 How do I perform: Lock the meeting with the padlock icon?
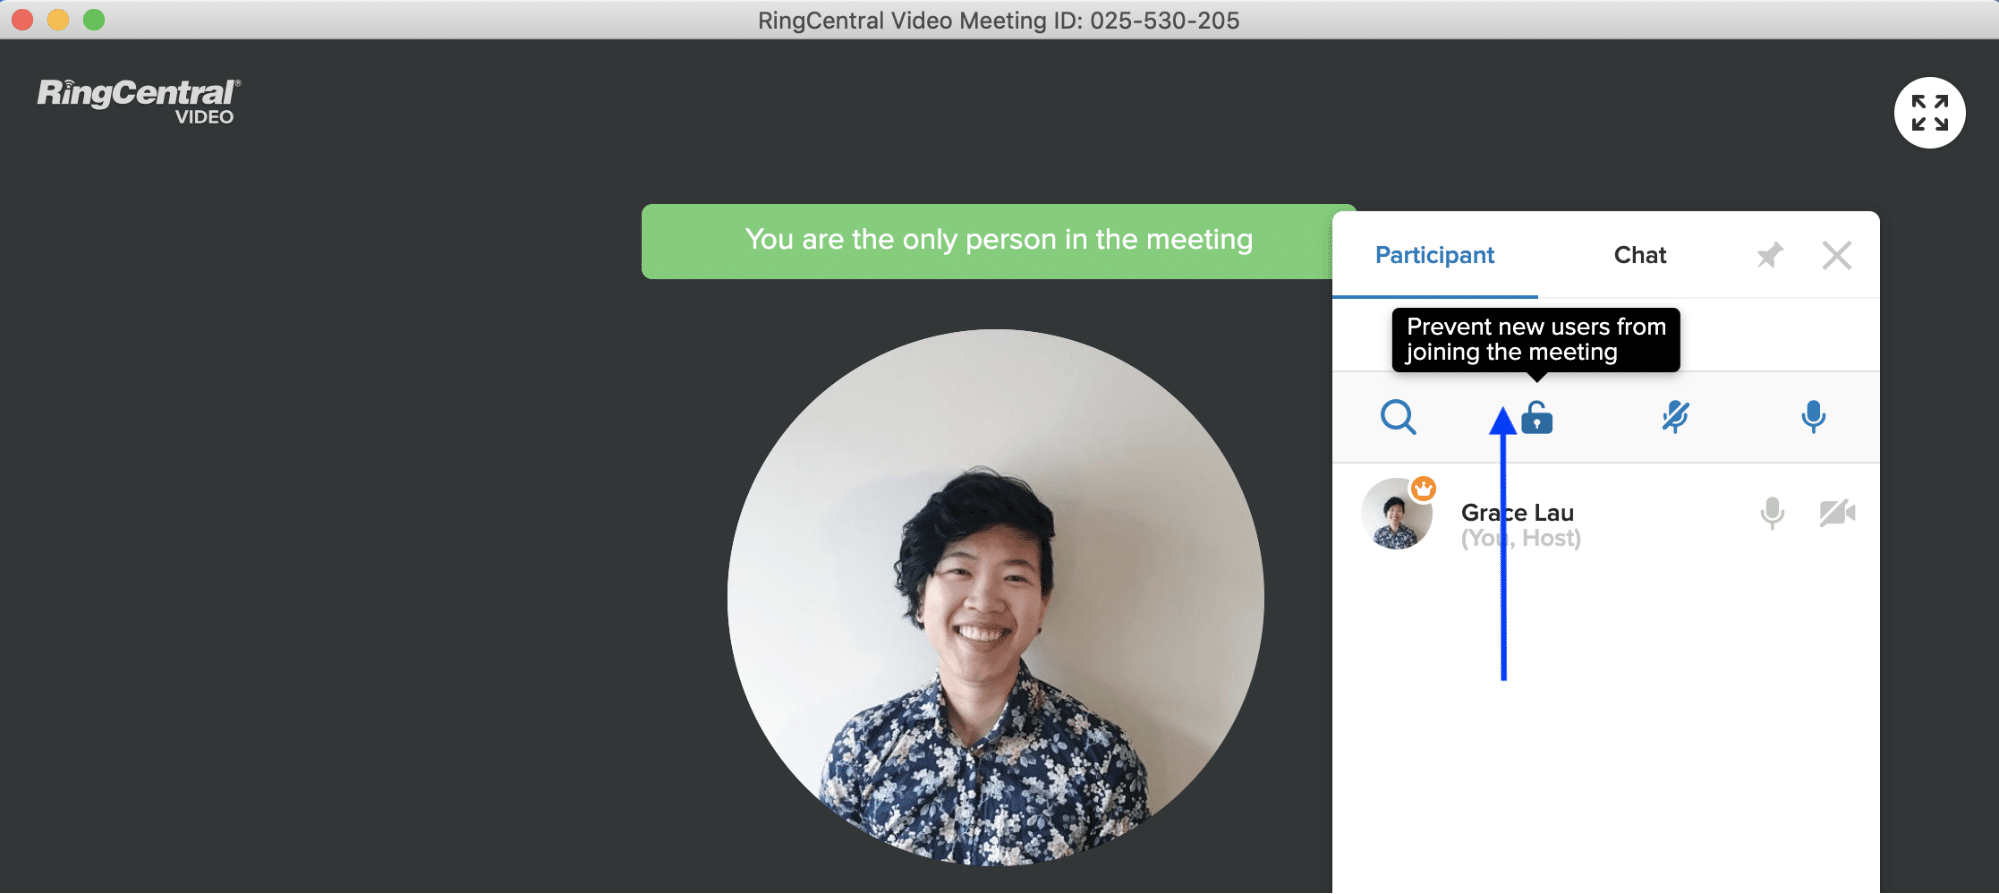1537,417
